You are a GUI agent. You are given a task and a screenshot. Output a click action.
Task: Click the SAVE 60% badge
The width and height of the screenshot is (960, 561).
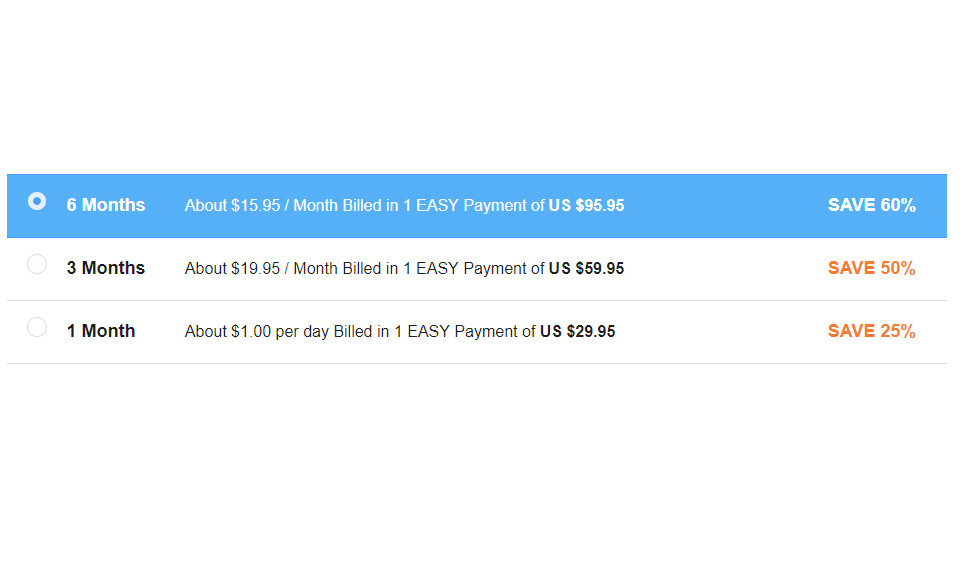point(871,205)
